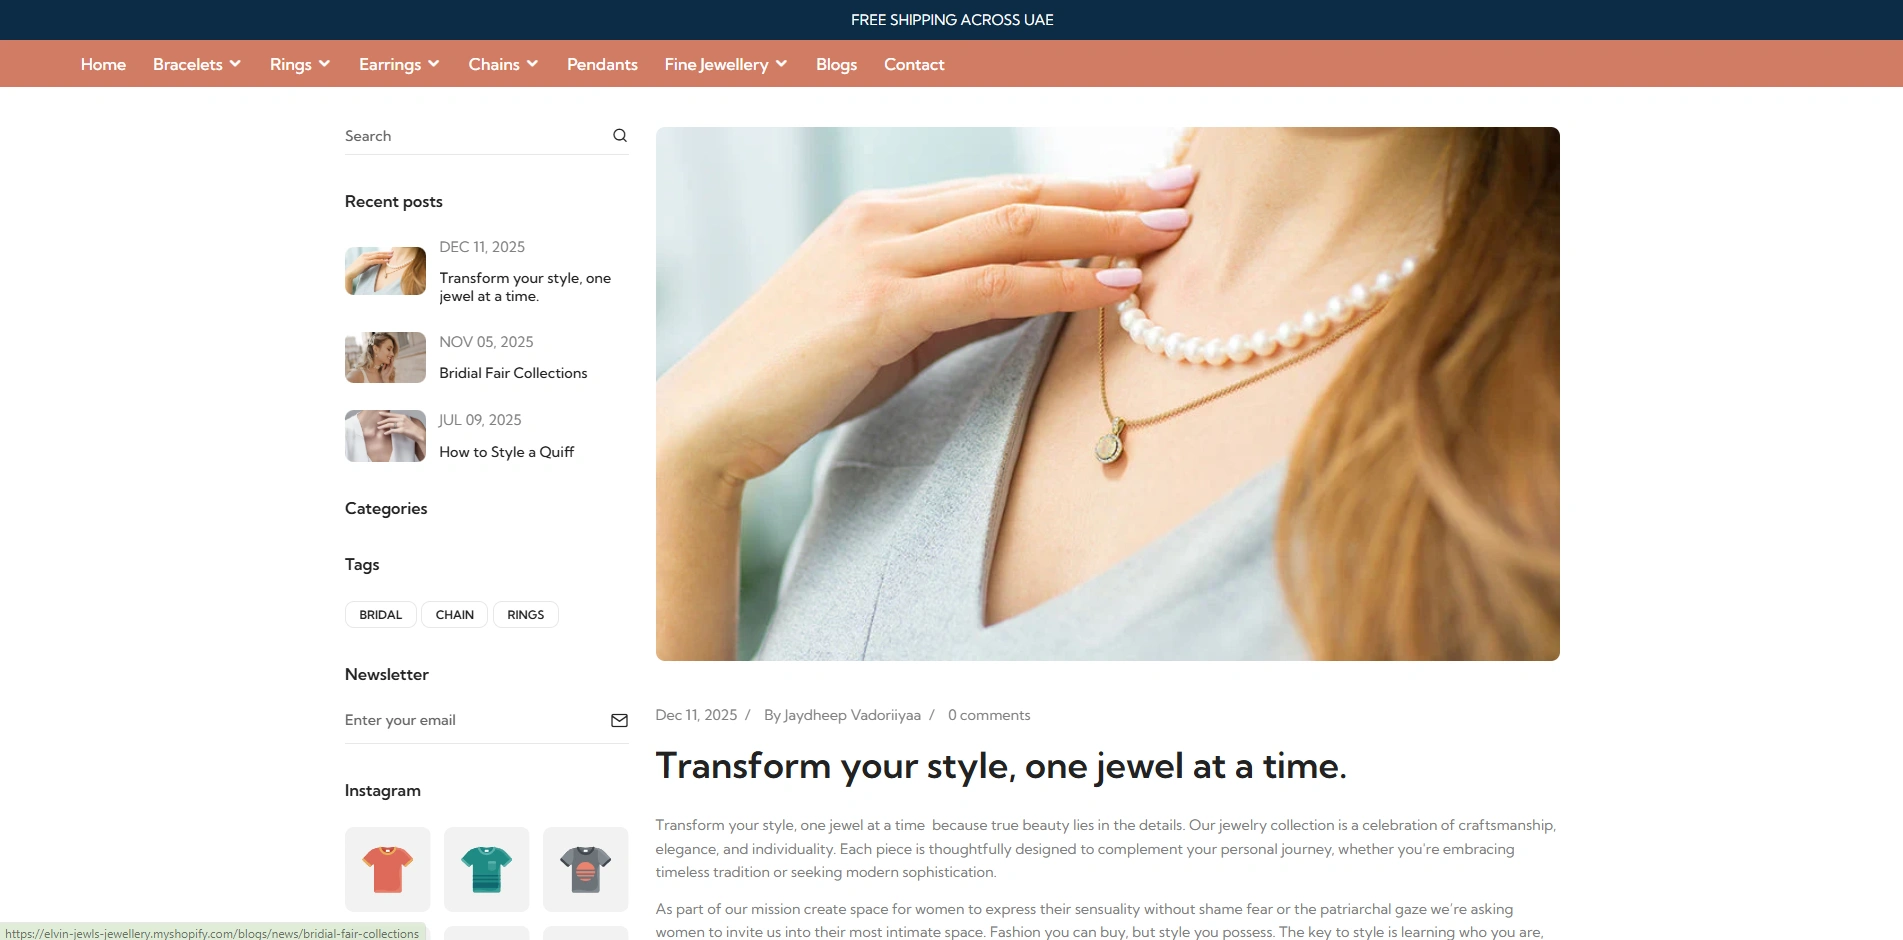Screen dimensions: 1903x940
Task: Open the red t-shirt Instagram image
Action: 388,869
